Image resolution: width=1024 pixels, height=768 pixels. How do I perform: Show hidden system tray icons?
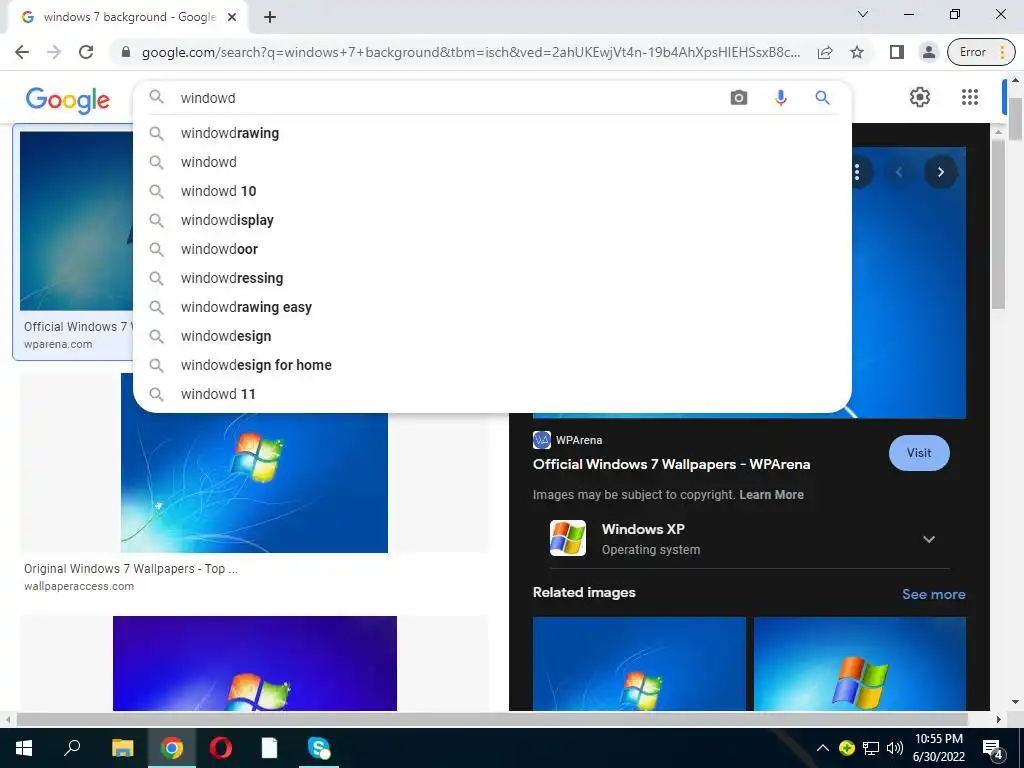click(823, 748)
